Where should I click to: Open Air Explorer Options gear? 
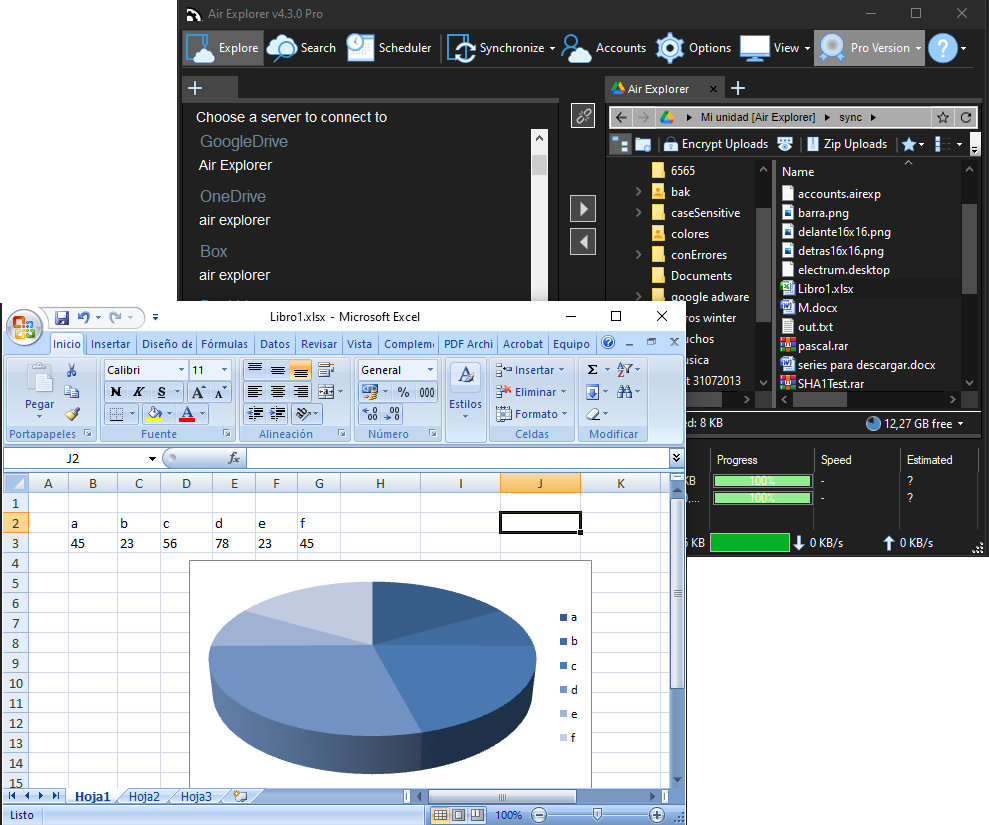[693, 48]
